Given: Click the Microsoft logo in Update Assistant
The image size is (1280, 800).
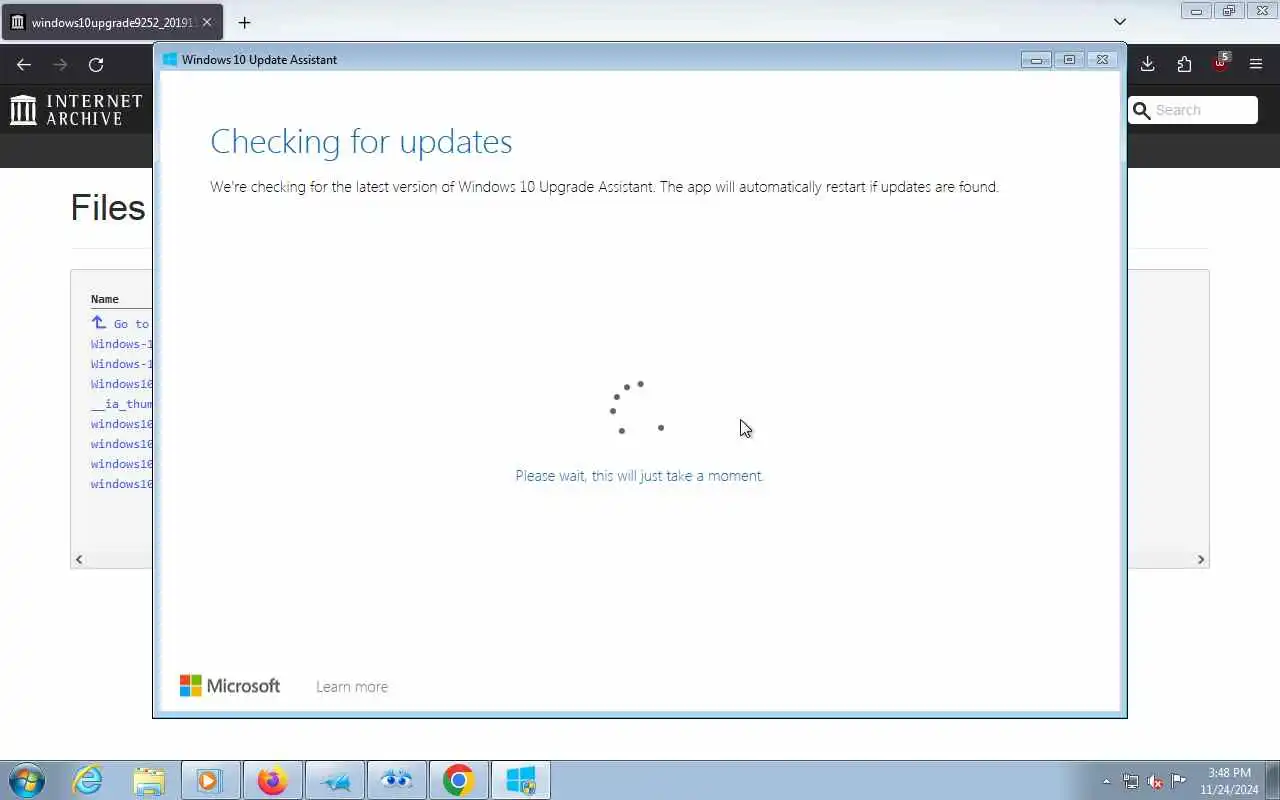Looking at the screenshot, I should [x=230, y=686].
